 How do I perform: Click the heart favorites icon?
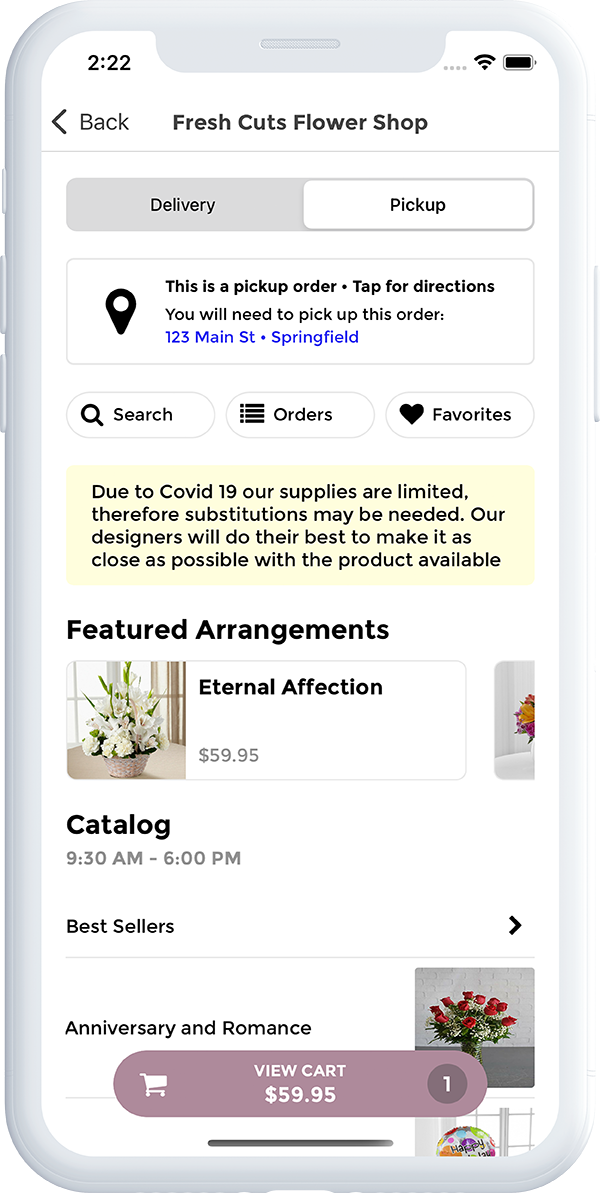[411, 414]
